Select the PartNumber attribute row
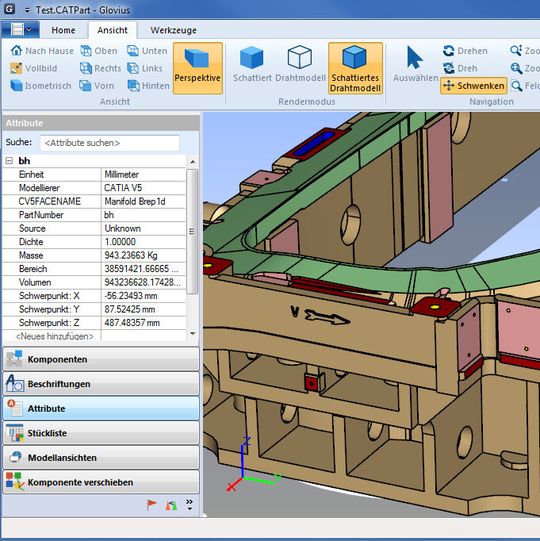This screenshot has width=540, height=541. pyautogui.click(x=94, y=215)
